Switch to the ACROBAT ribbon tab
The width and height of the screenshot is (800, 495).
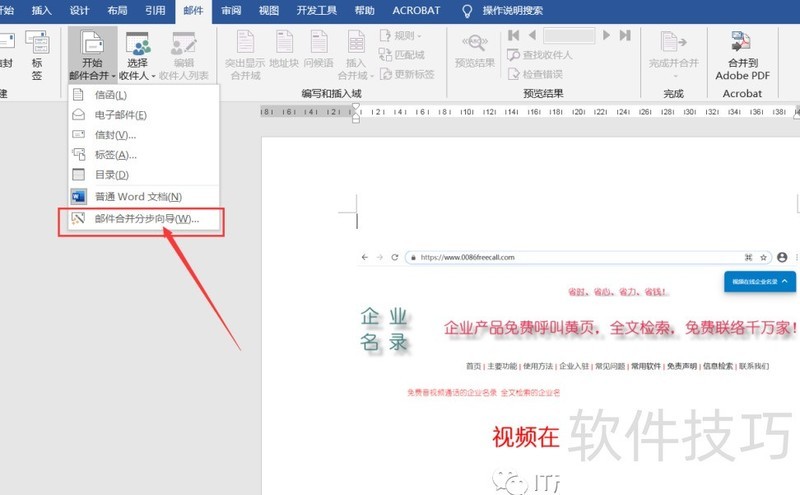click(416, 10)
